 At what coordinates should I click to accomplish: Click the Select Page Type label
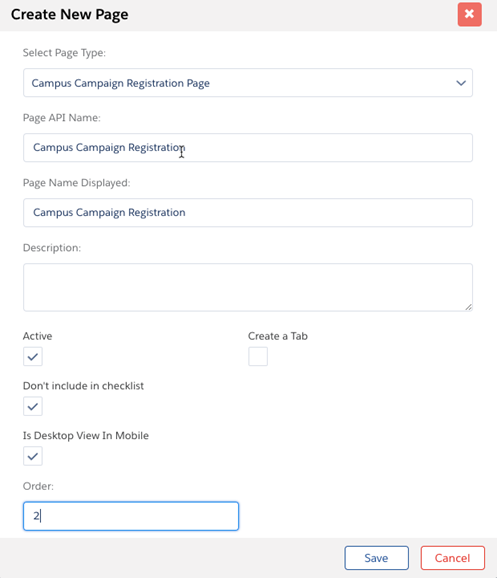pos(64,53)
